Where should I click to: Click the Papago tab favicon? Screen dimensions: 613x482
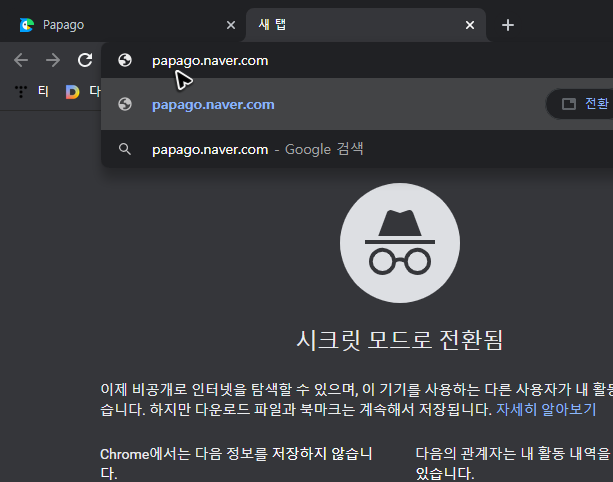pyautogui.click(x=27, y=25)
